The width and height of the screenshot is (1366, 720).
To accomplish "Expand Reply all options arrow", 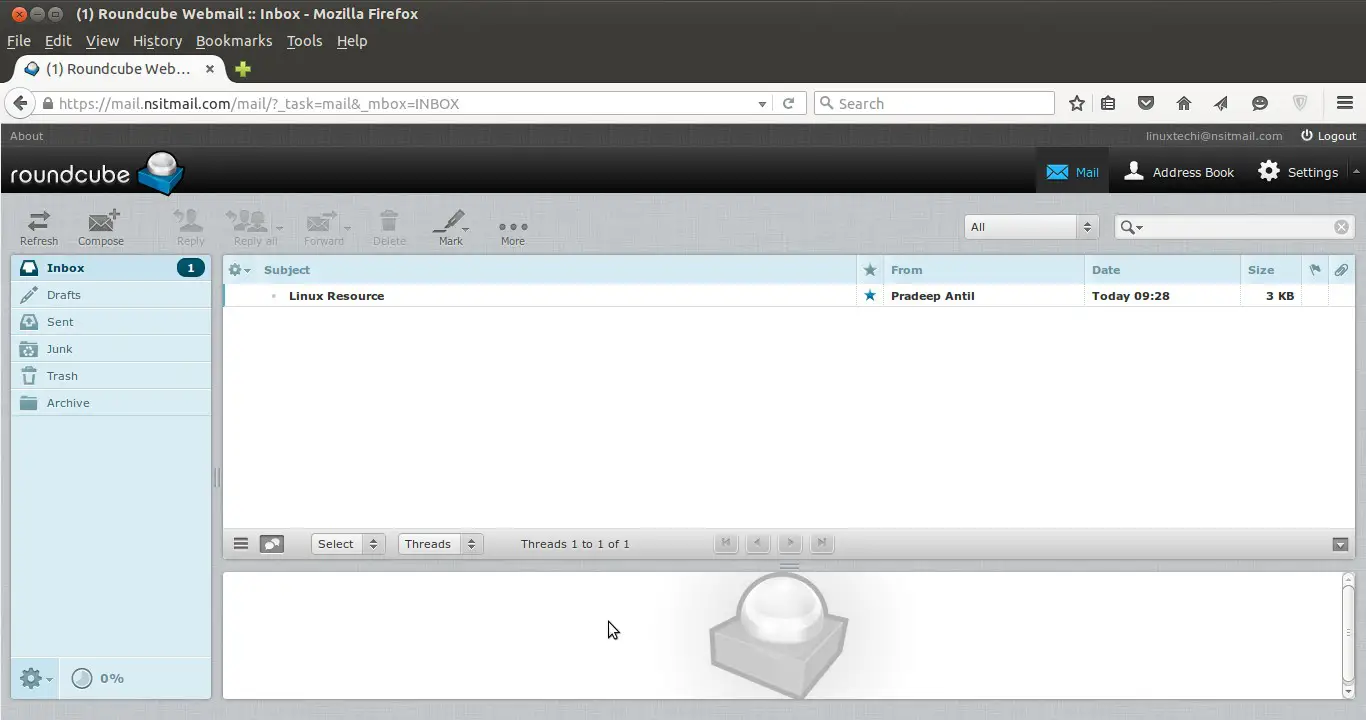I will coord(280,228).
